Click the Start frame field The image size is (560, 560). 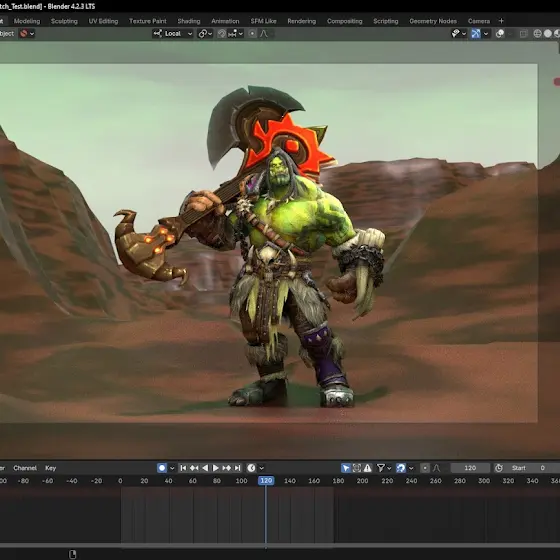533,468
